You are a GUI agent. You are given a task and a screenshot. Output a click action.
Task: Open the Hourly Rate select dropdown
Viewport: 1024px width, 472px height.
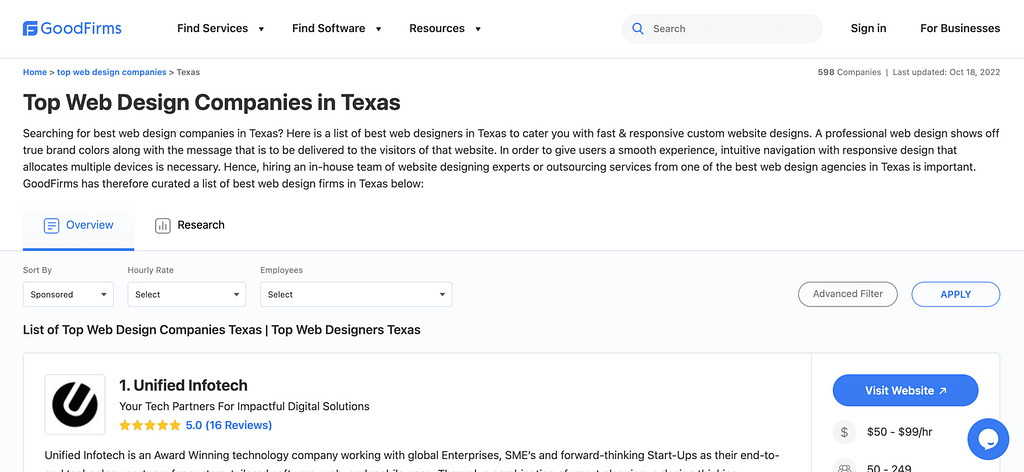[187, 294]
